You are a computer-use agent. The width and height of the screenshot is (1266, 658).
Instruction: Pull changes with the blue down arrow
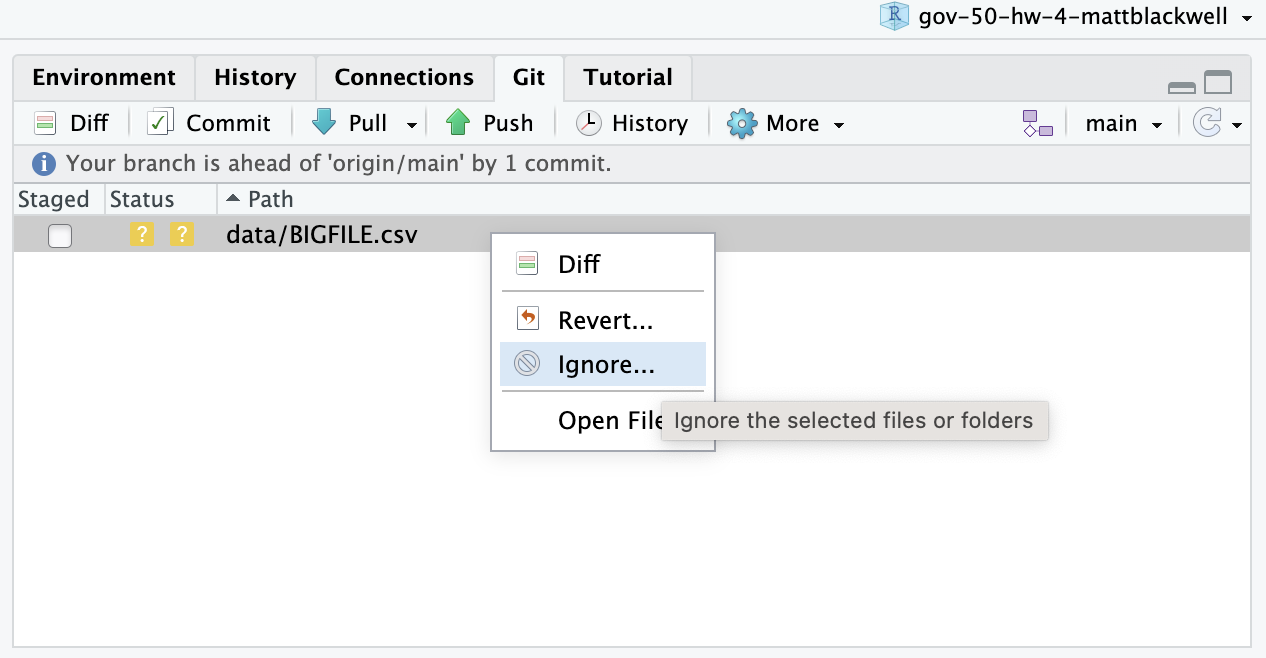324,123
